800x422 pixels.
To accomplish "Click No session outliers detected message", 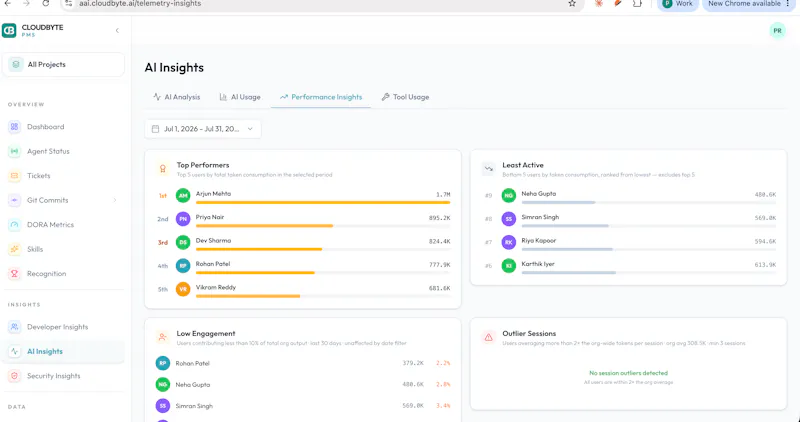I will 629,373.
